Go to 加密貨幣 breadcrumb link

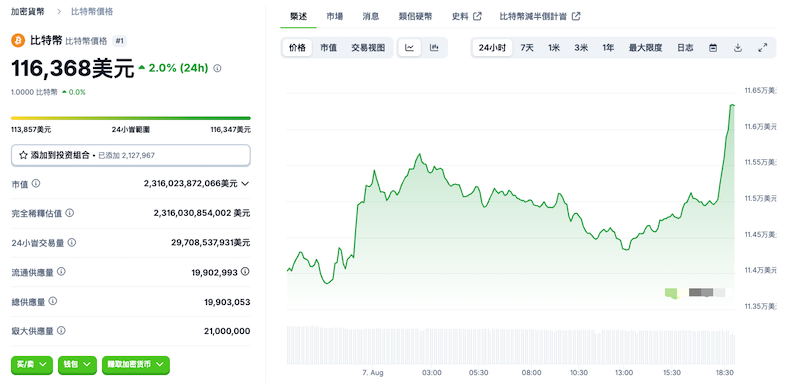28,11
